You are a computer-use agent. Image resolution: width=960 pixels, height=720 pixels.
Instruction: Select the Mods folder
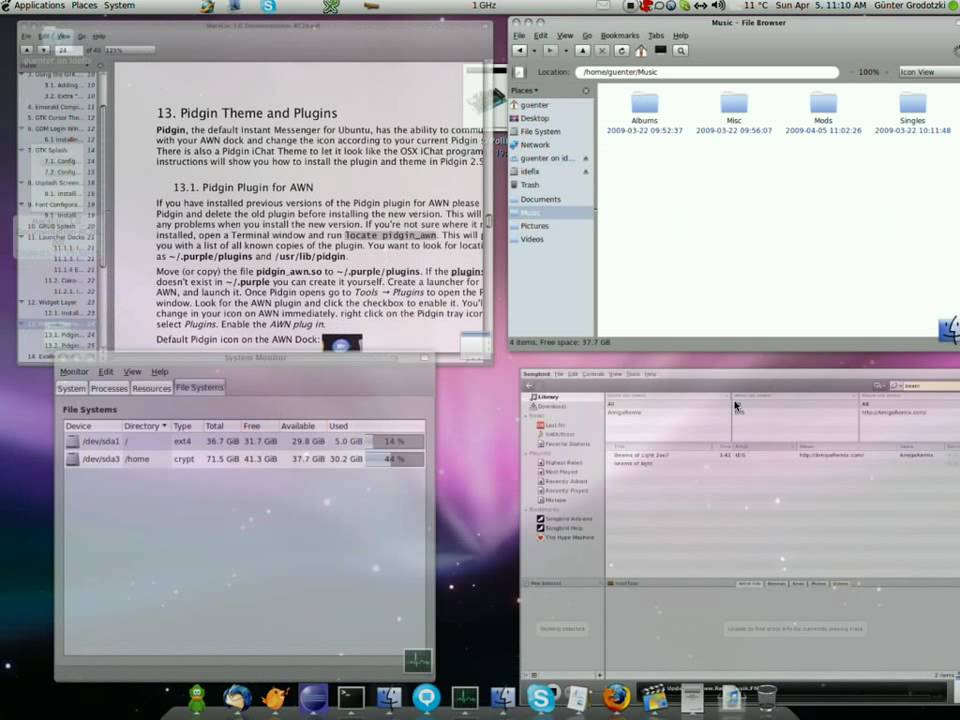tap(823, 111)
